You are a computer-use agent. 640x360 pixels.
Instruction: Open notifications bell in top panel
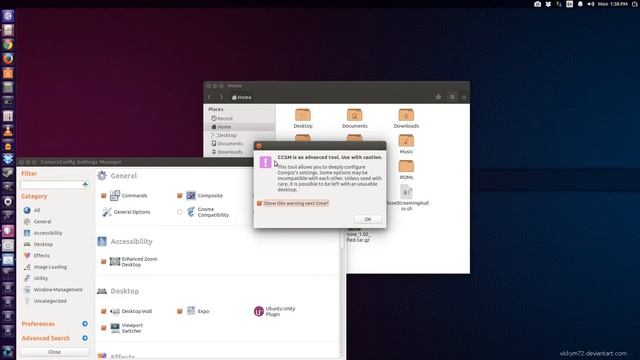point(580,4)
